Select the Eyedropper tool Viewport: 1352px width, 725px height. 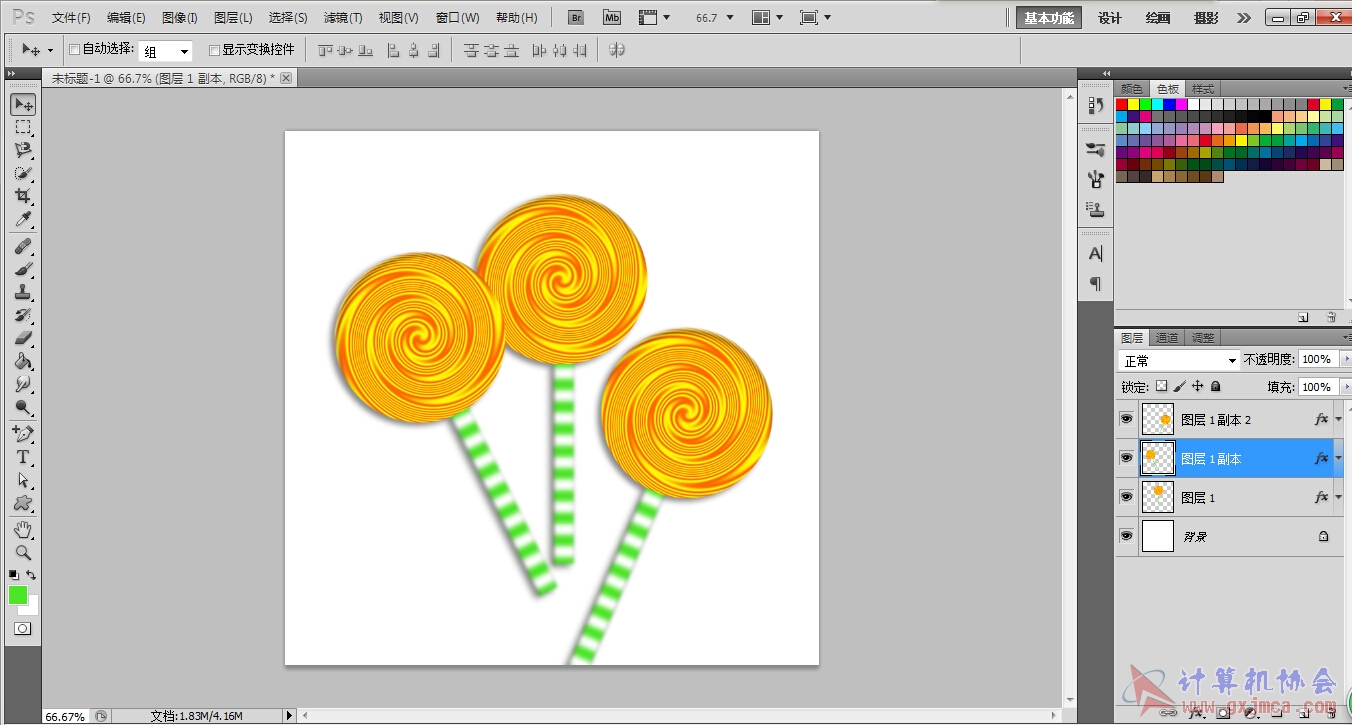(x=23, y=219)
